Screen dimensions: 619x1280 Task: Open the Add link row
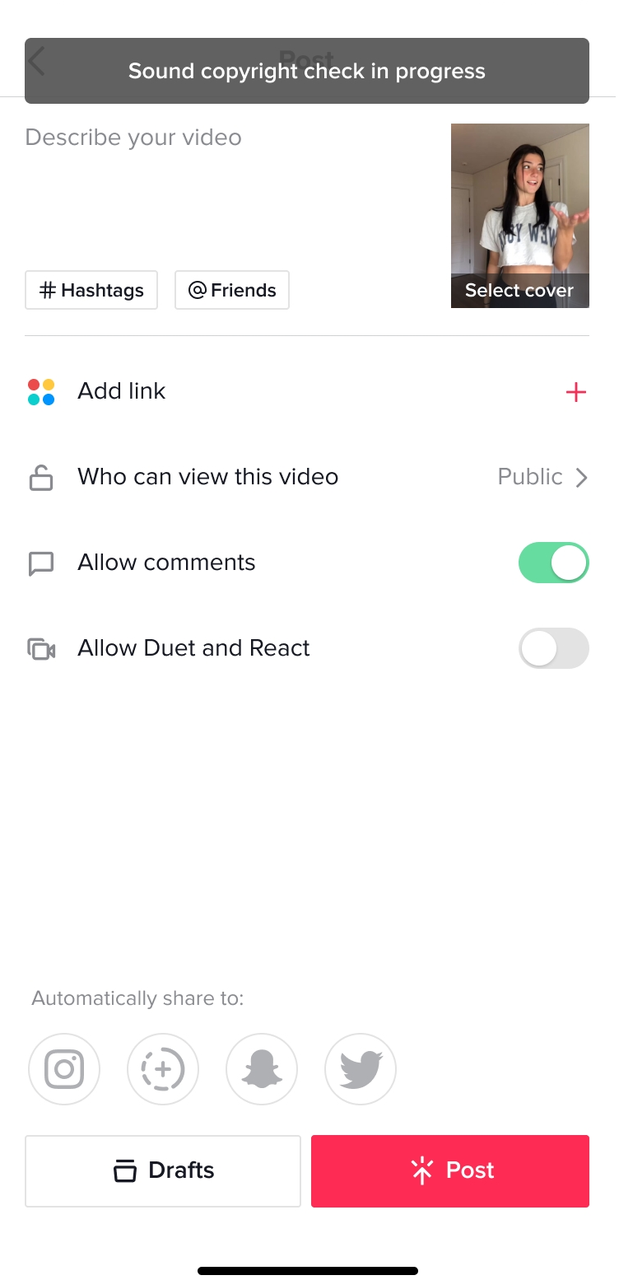pos(122,391)
